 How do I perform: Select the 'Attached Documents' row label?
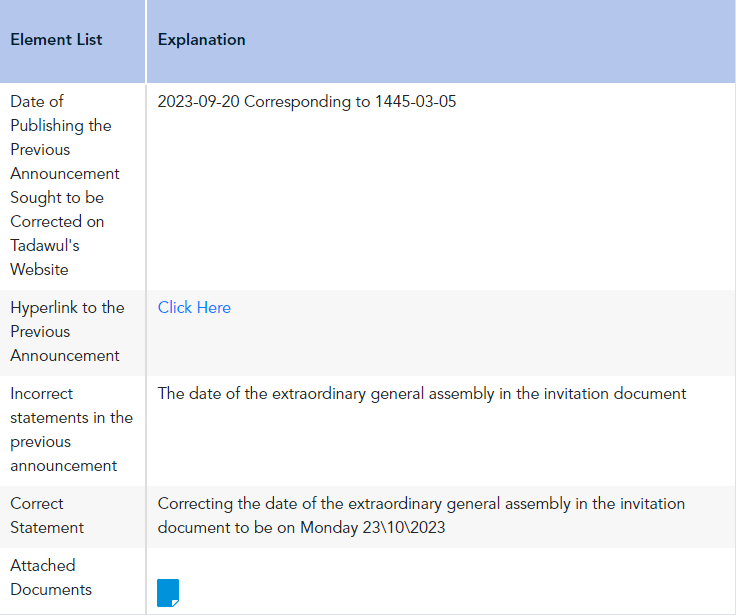click(x=51, y=577)
